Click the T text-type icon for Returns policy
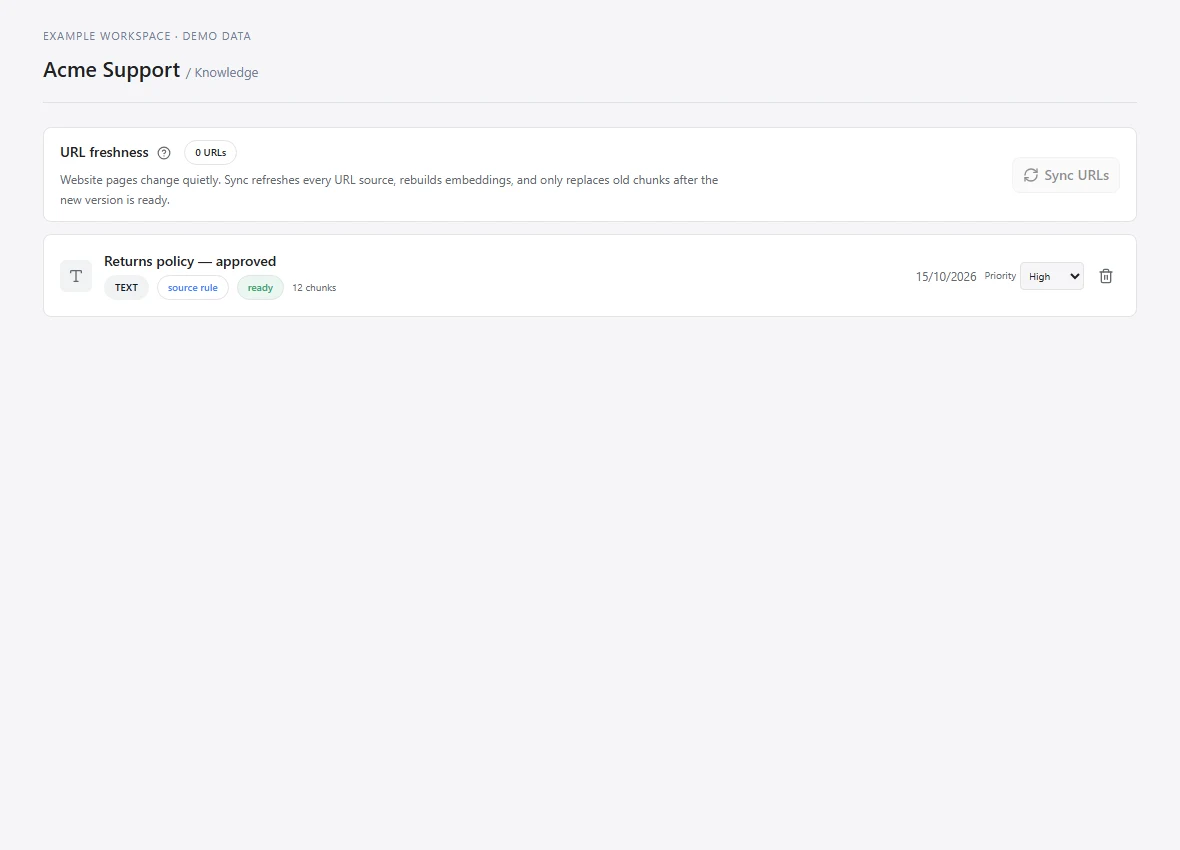 [x=76, y=276]
